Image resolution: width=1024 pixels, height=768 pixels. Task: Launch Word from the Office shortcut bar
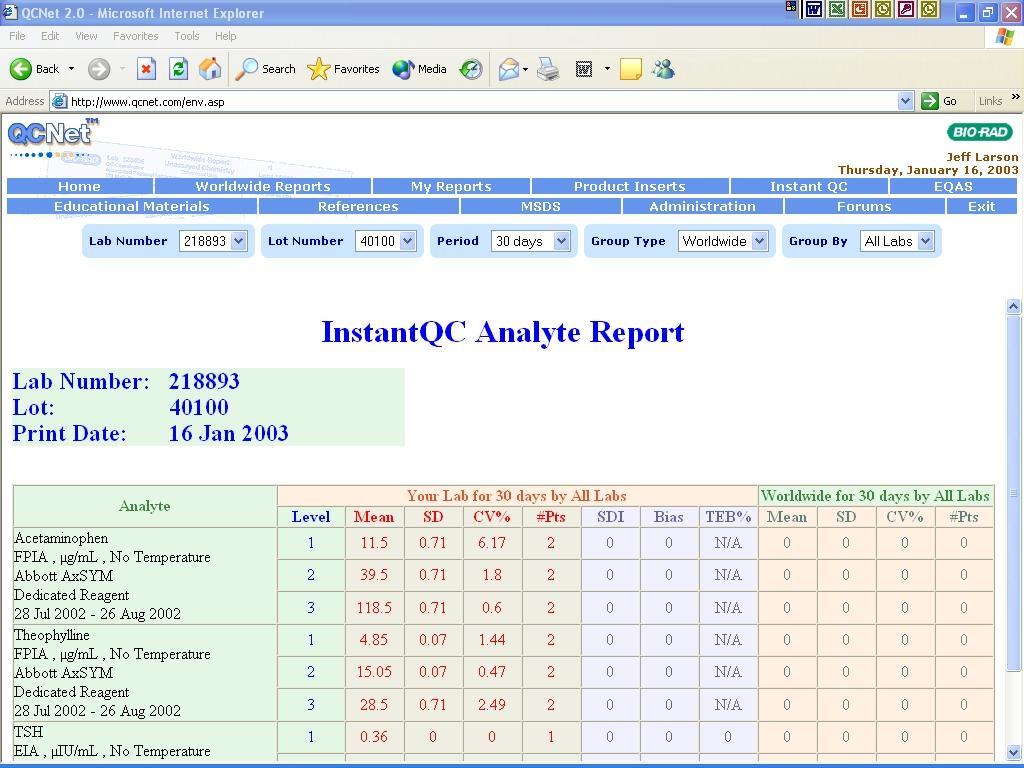[x=814, y=9]
